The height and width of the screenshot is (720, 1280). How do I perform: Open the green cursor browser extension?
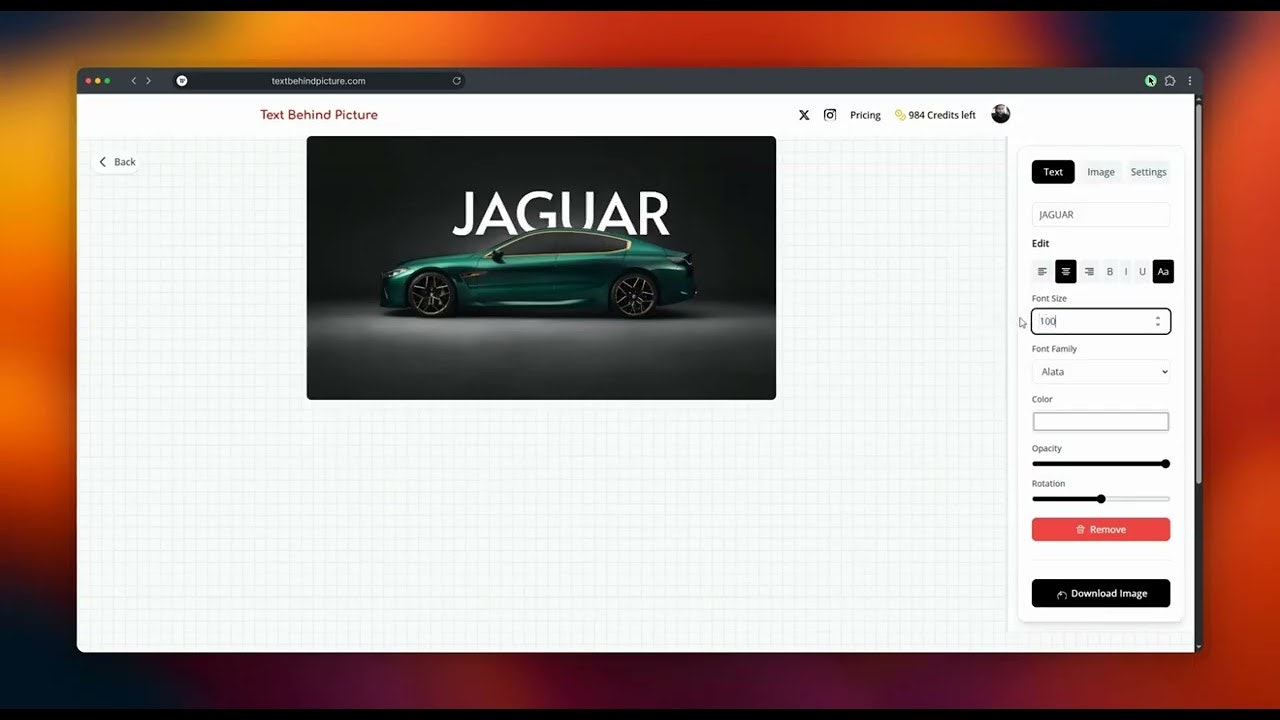(x=1151, y=81)
